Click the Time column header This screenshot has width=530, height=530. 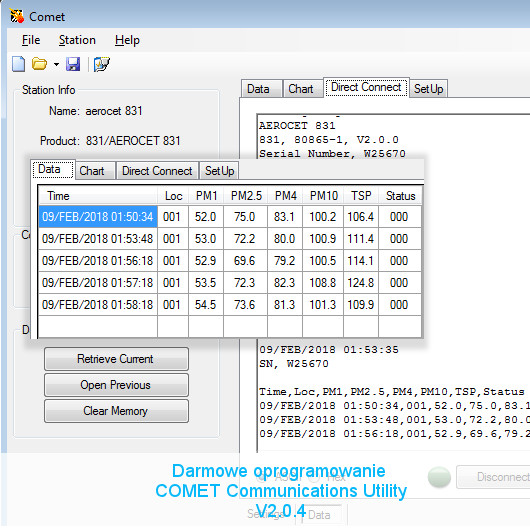pos(98,196)
